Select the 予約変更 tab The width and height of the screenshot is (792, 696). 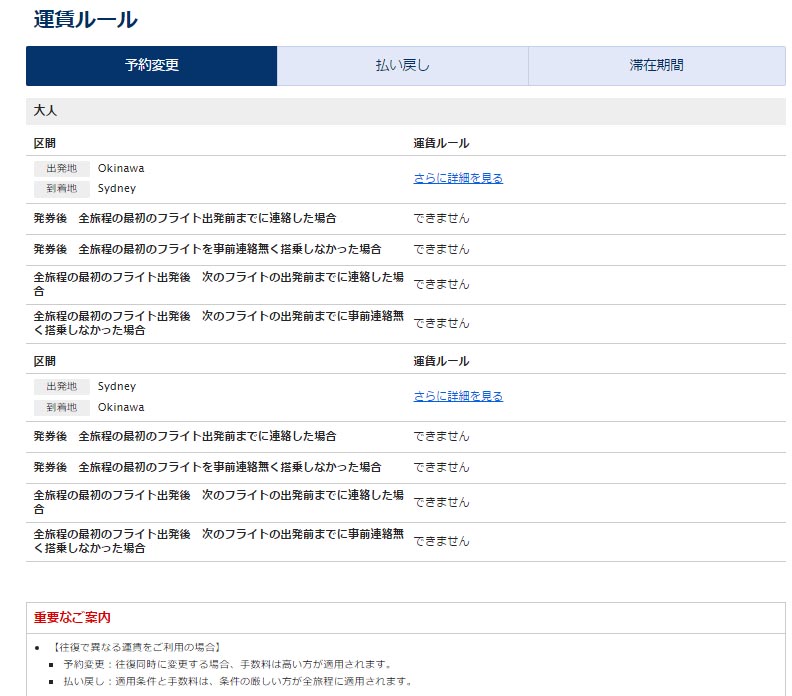(x=151, y=66)
